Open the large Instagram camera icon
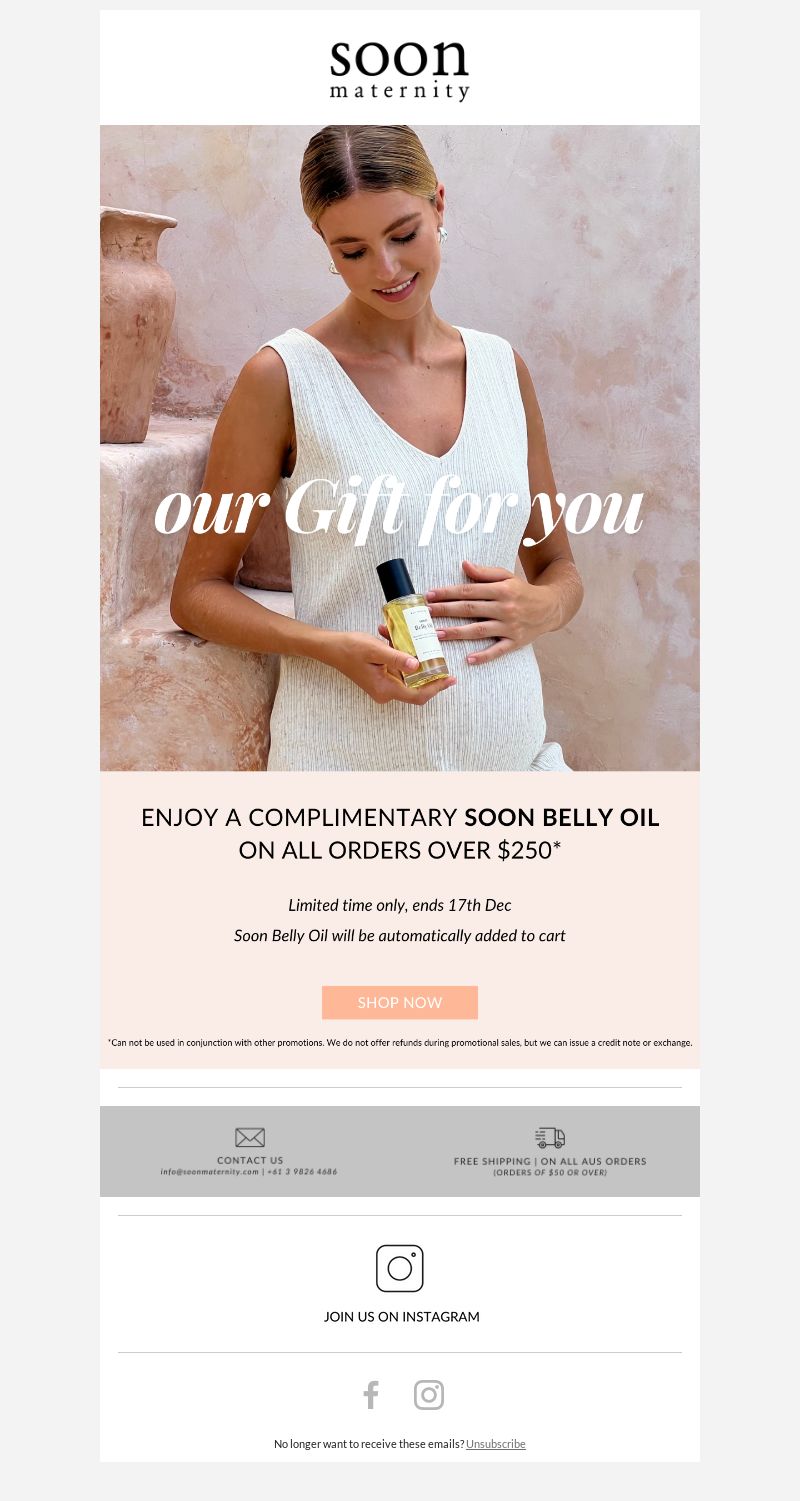The width and height of the screenshot is (800, 1501). pyautogui.click(x=400, y=1268)
